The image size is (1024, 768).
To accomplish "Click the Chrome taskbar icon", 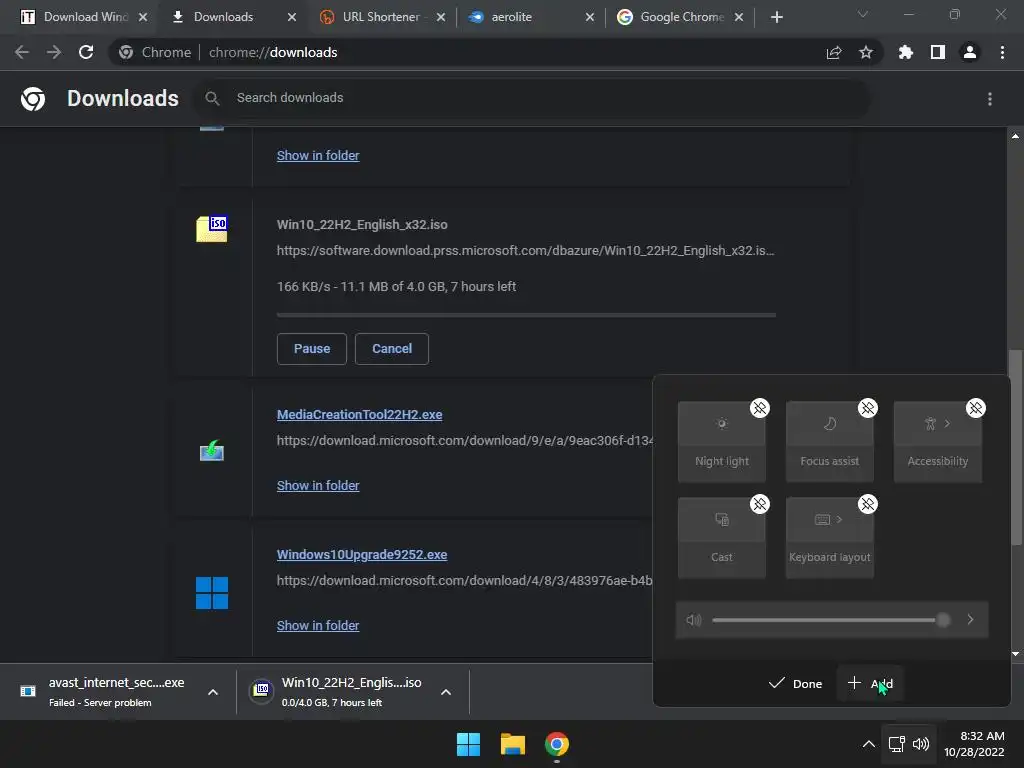I will (556, 744).
